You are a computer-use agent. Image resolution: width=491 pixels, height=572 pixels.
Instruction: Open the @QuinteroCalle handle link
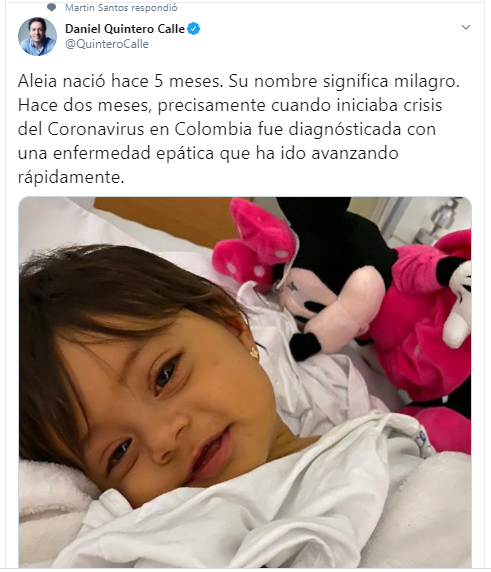107,44
